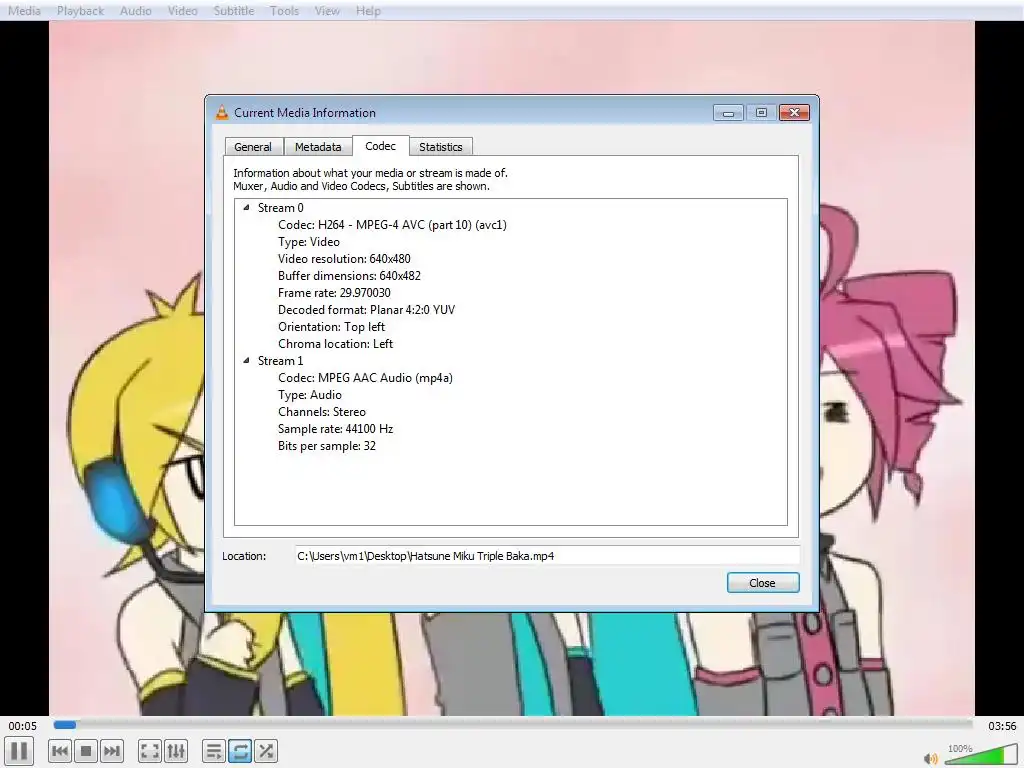The height and width of the screenshot is (768, 1024).
Task: Show the playlist view
Action: 214,751
